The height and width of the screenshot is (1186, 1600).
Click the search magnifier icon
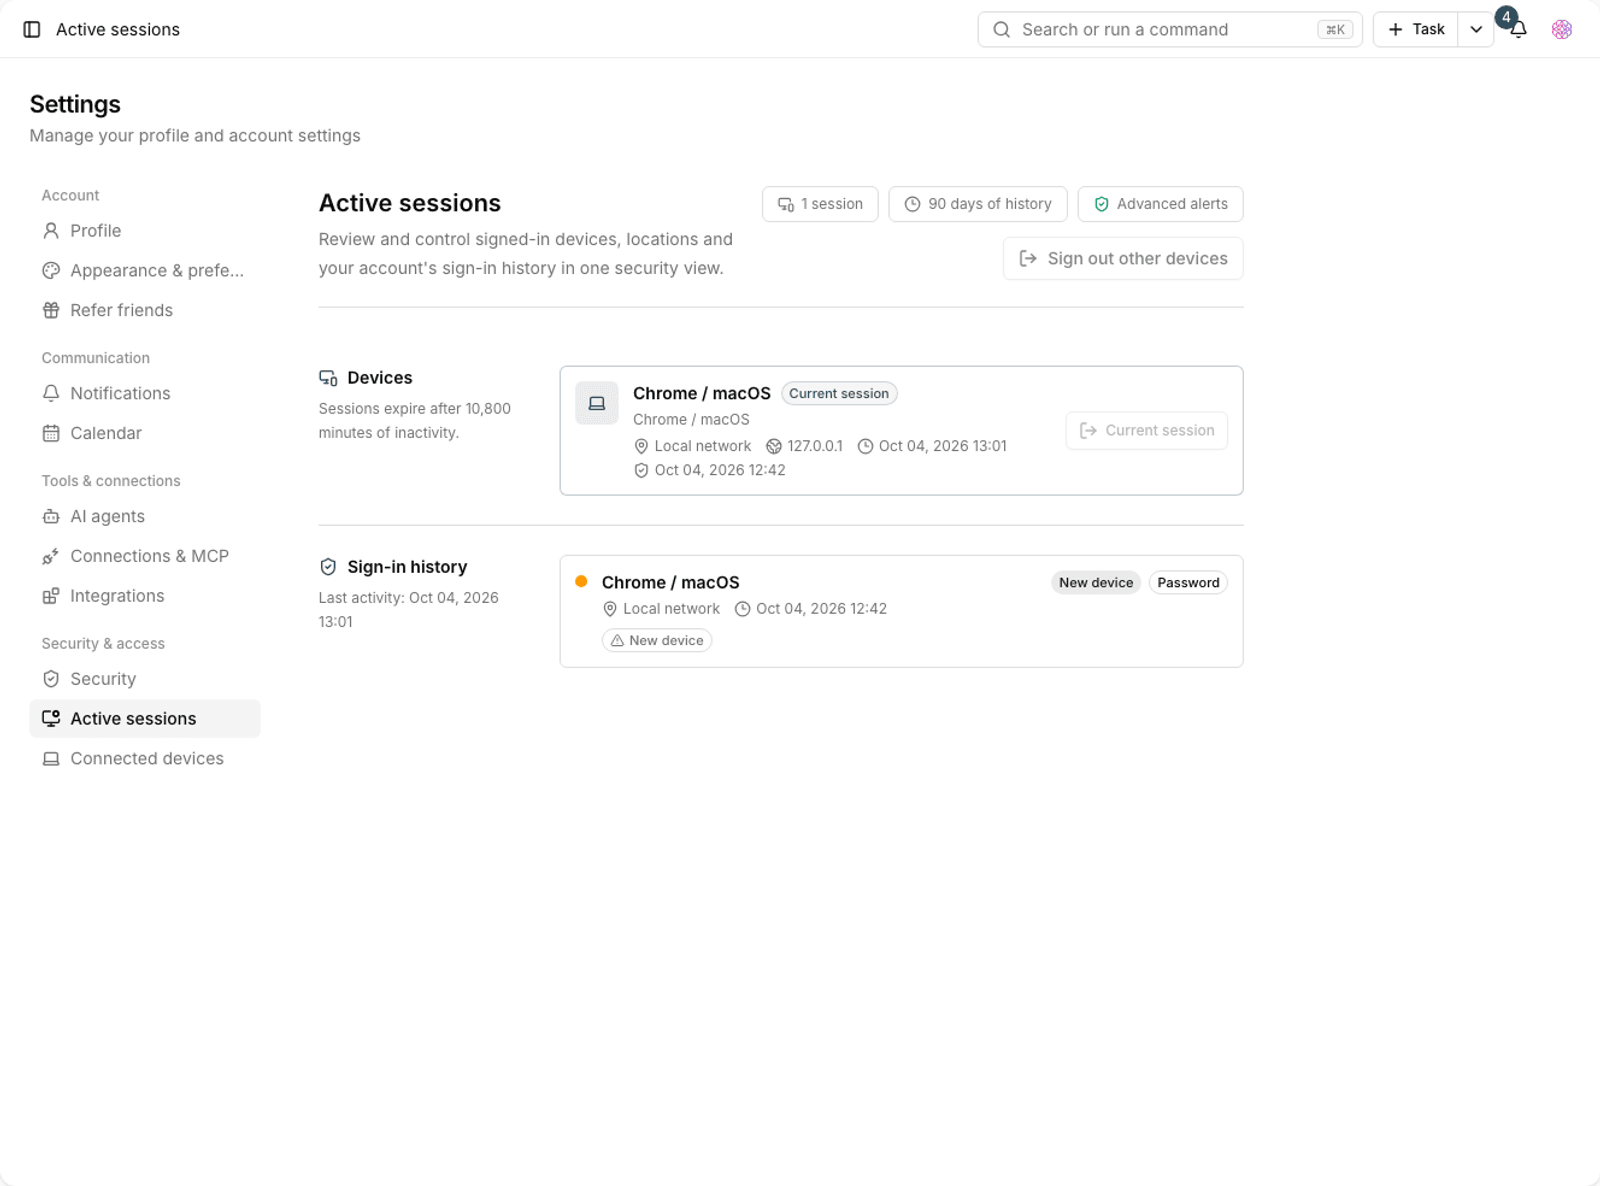1001,30
